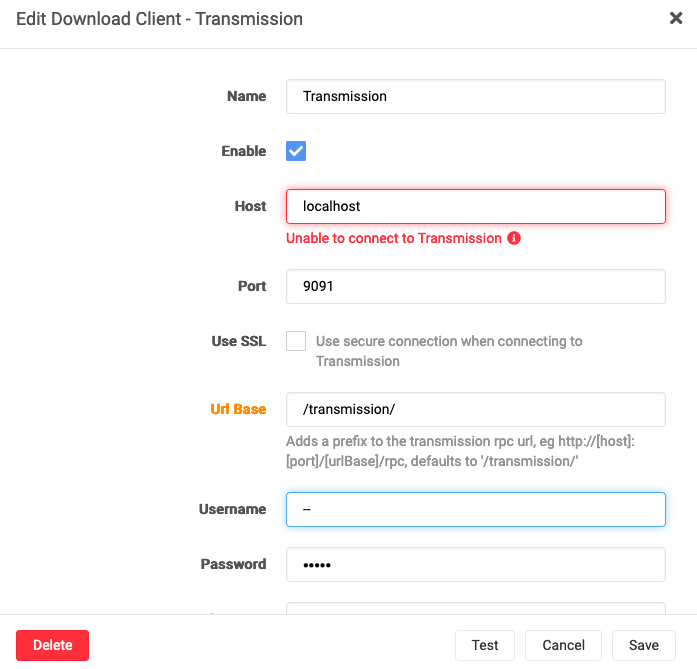Uncheck the Enable checkbox
Viewport: 697px width, 669px height.
296,151
